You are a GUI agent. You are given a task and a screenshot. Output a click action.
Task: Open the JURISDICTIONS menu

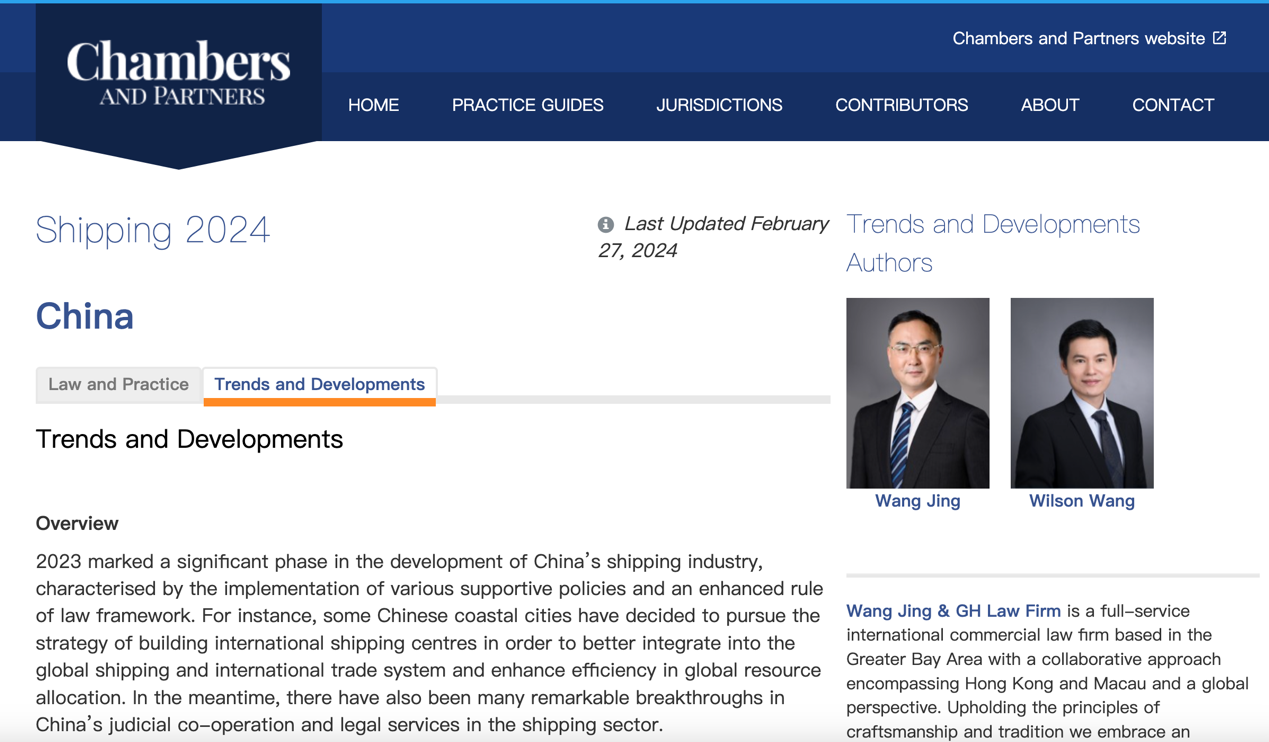pyautogui.click(x=719, y=105)
